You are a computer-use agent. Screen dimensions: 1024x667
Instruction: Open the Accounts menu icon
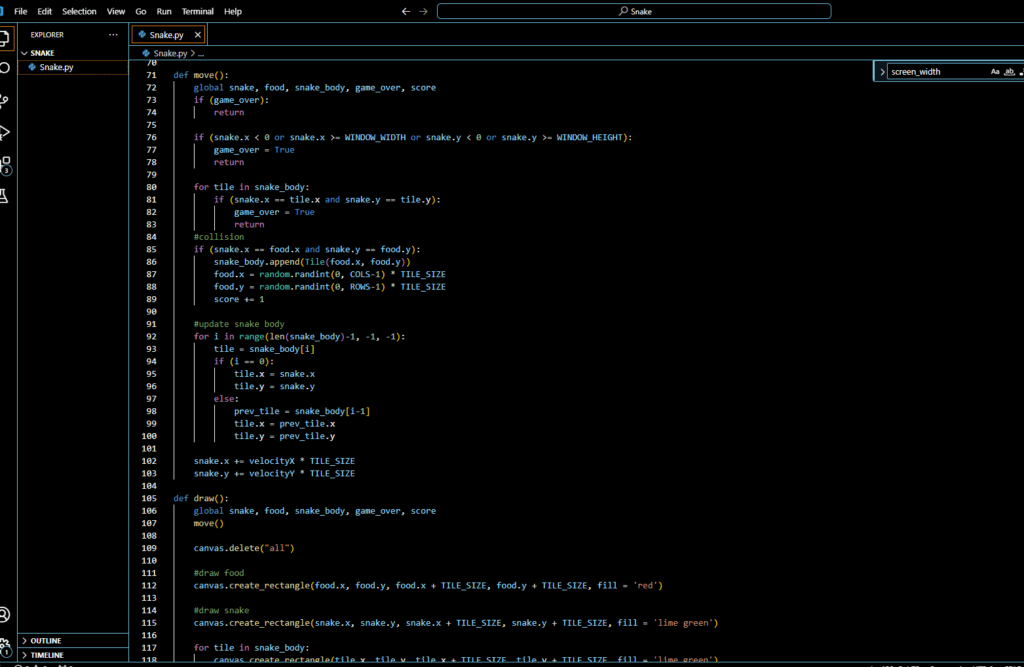coord(4,615)
